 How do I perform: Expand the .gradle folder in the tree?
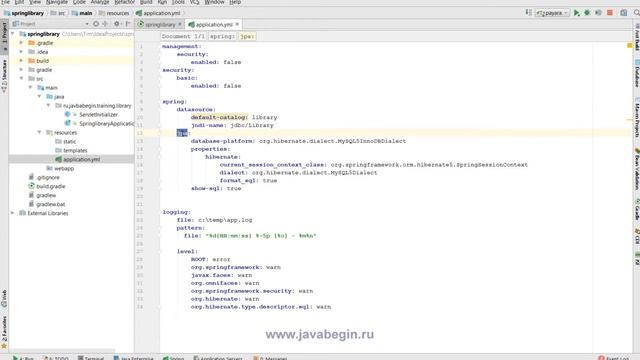(22, 43)
